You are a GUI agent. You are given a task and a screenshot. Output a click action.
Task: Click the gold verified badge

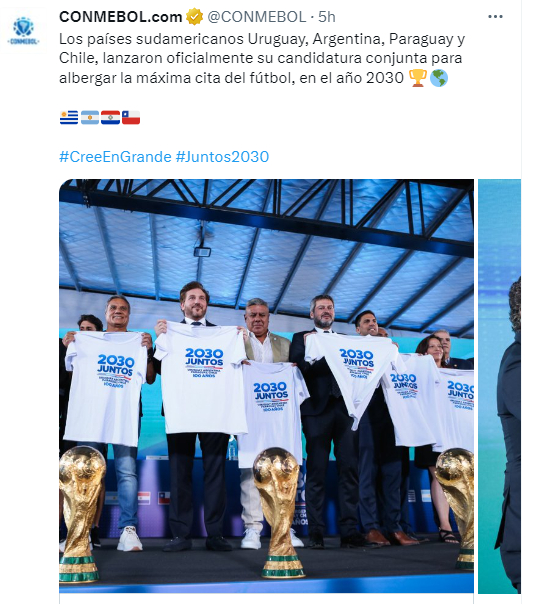pyautogui.click(x=194, y=17)
